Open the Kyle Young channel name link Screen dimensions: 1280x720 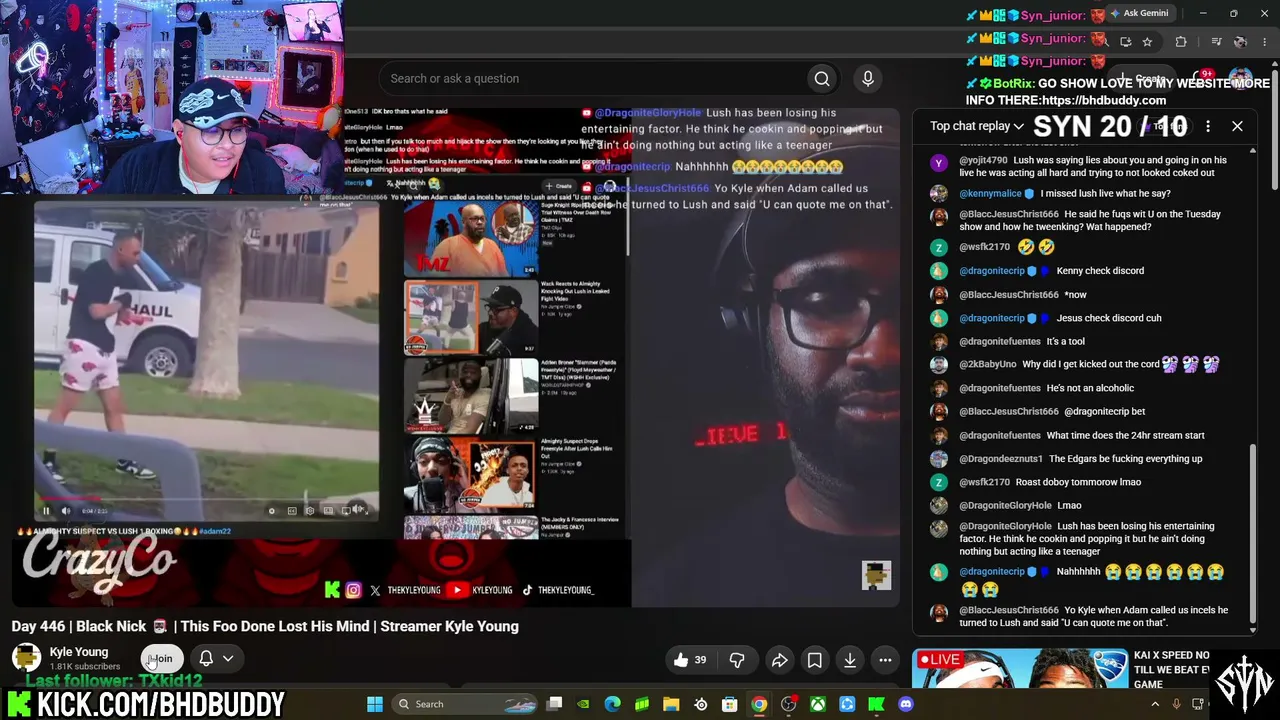79,652
